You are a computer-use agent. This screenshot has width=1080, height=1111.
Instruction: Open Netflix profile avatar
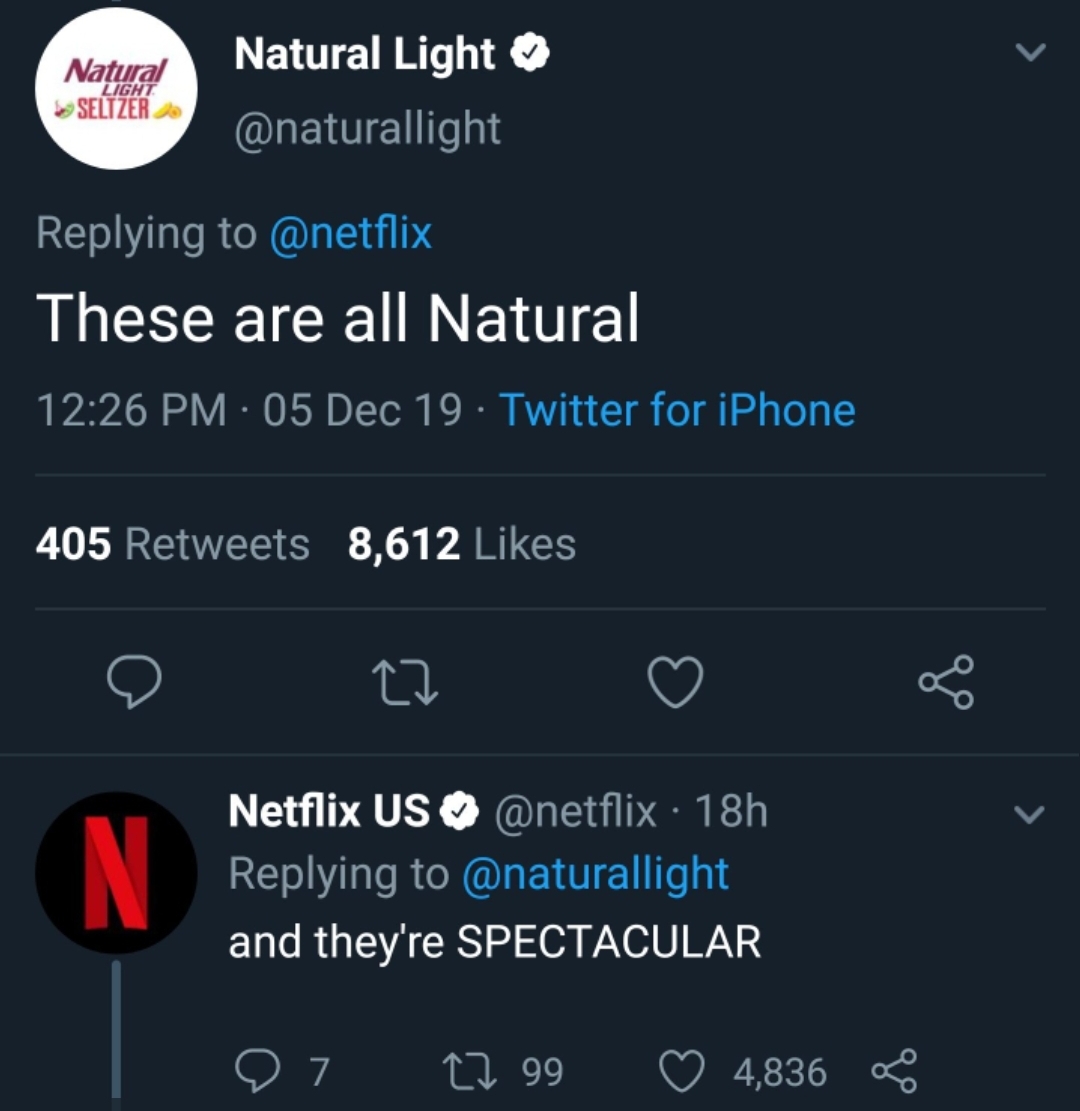tap(116, 872)
